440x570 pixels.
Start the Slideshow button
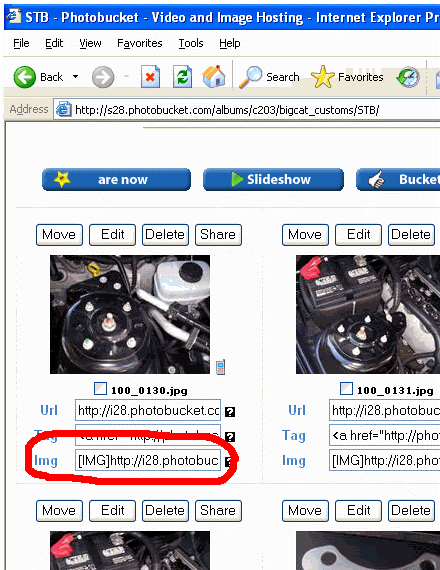point(273,179)
